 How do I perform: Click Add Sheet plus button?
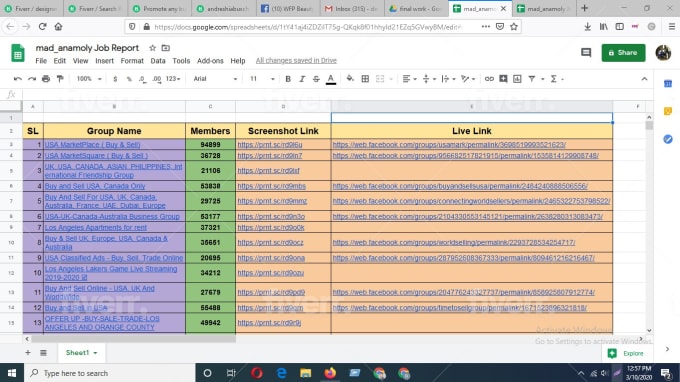pos(28,353)
